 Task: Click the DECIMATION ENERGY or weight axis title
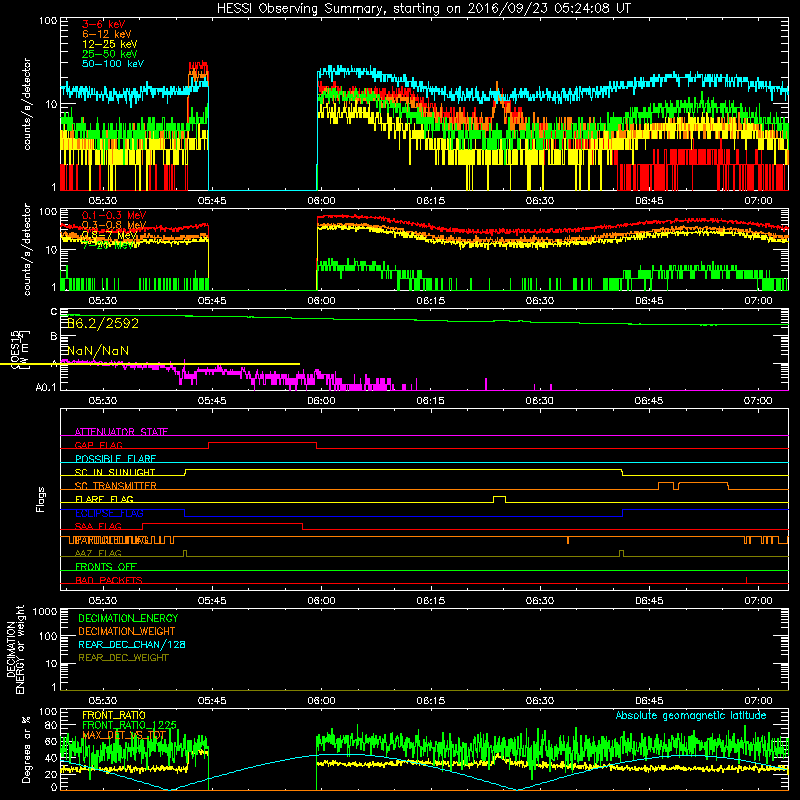(15, 649)
